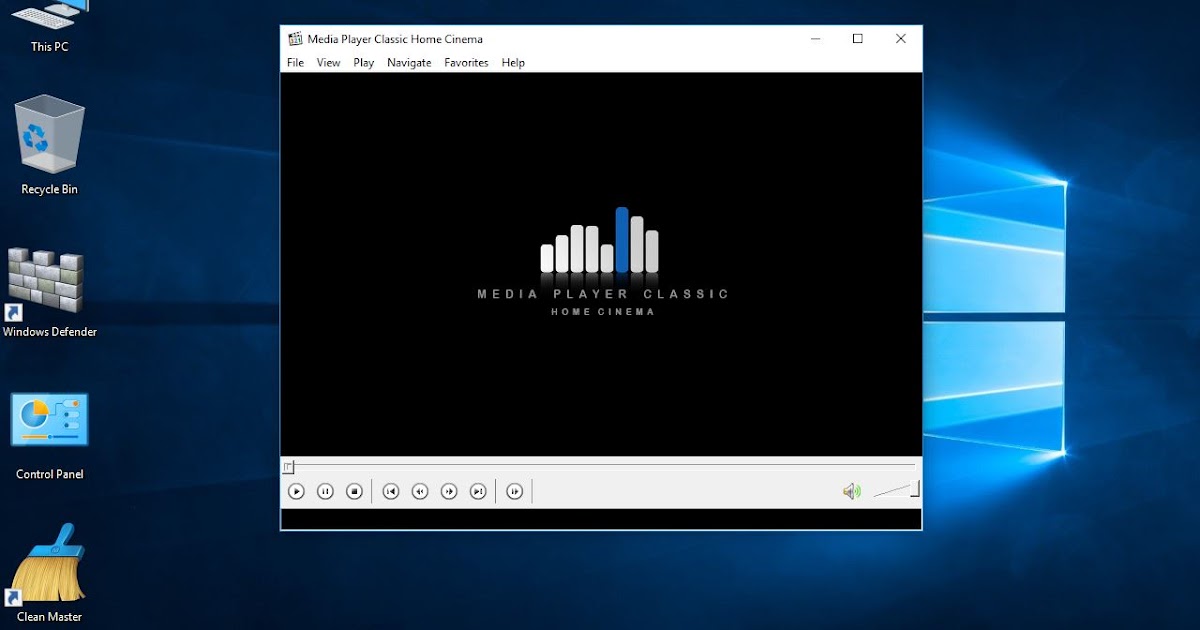This screenshot has height=630, width=1200.
Task: Click the Media Player Classic logo in video area
Action: (603, 262)
